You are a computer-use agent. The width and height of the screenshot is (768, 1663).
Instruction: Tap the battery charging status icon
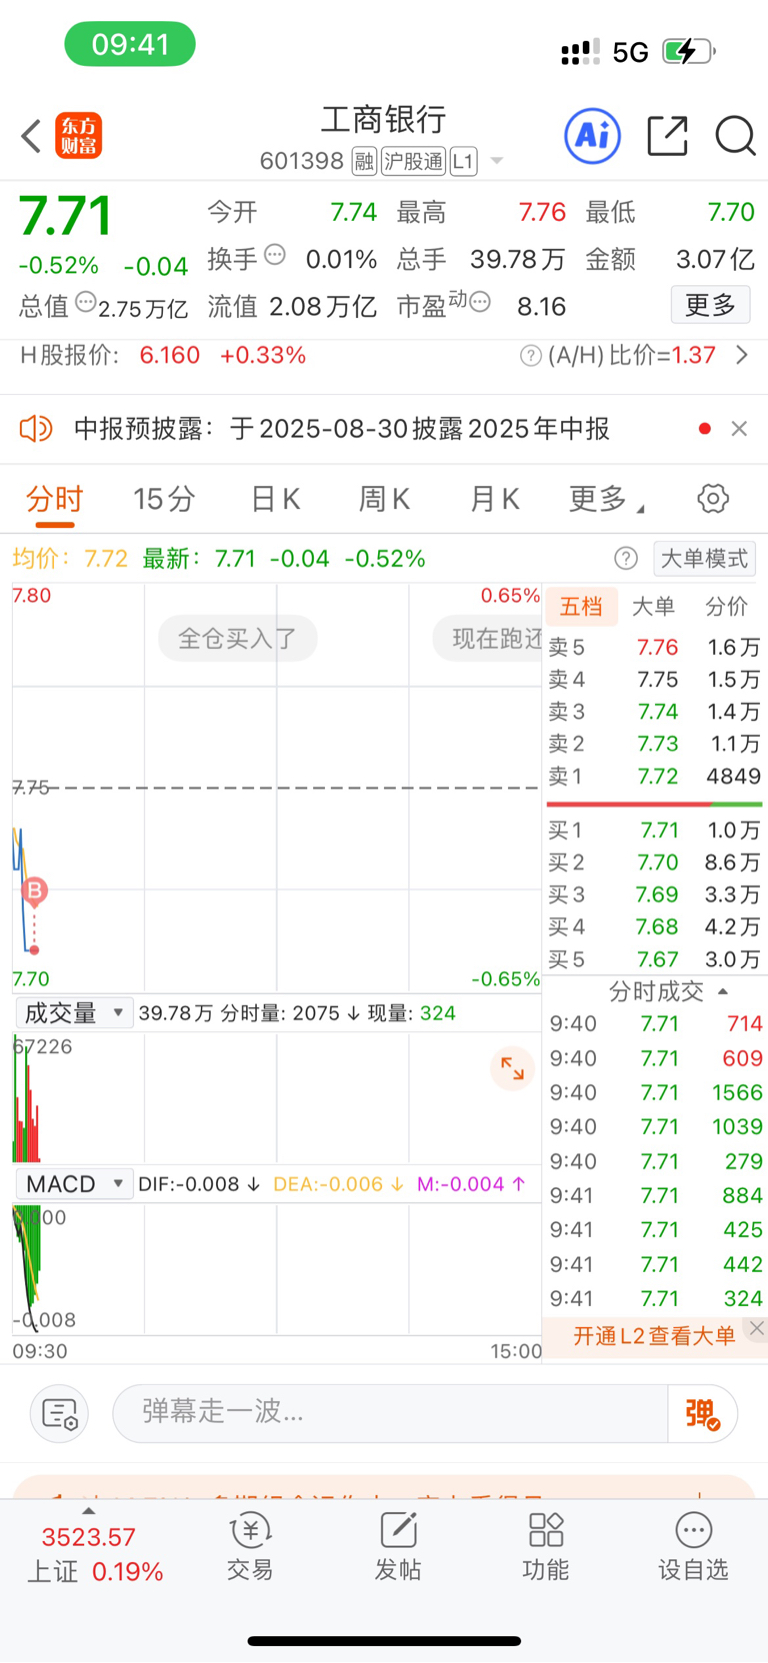689,51
